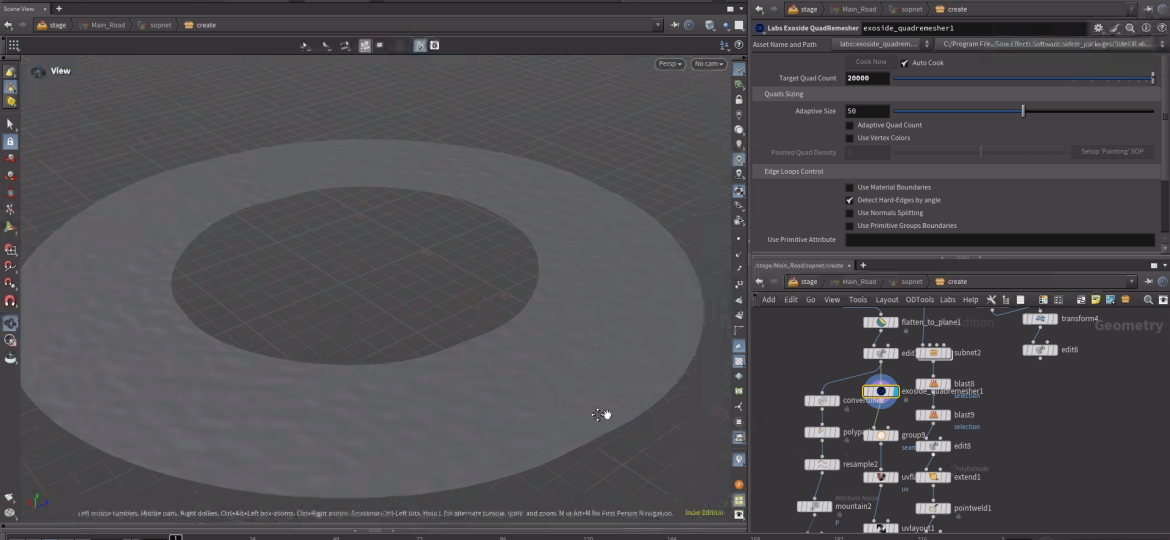Open the ODTools menu in network editor

[919, 300]
